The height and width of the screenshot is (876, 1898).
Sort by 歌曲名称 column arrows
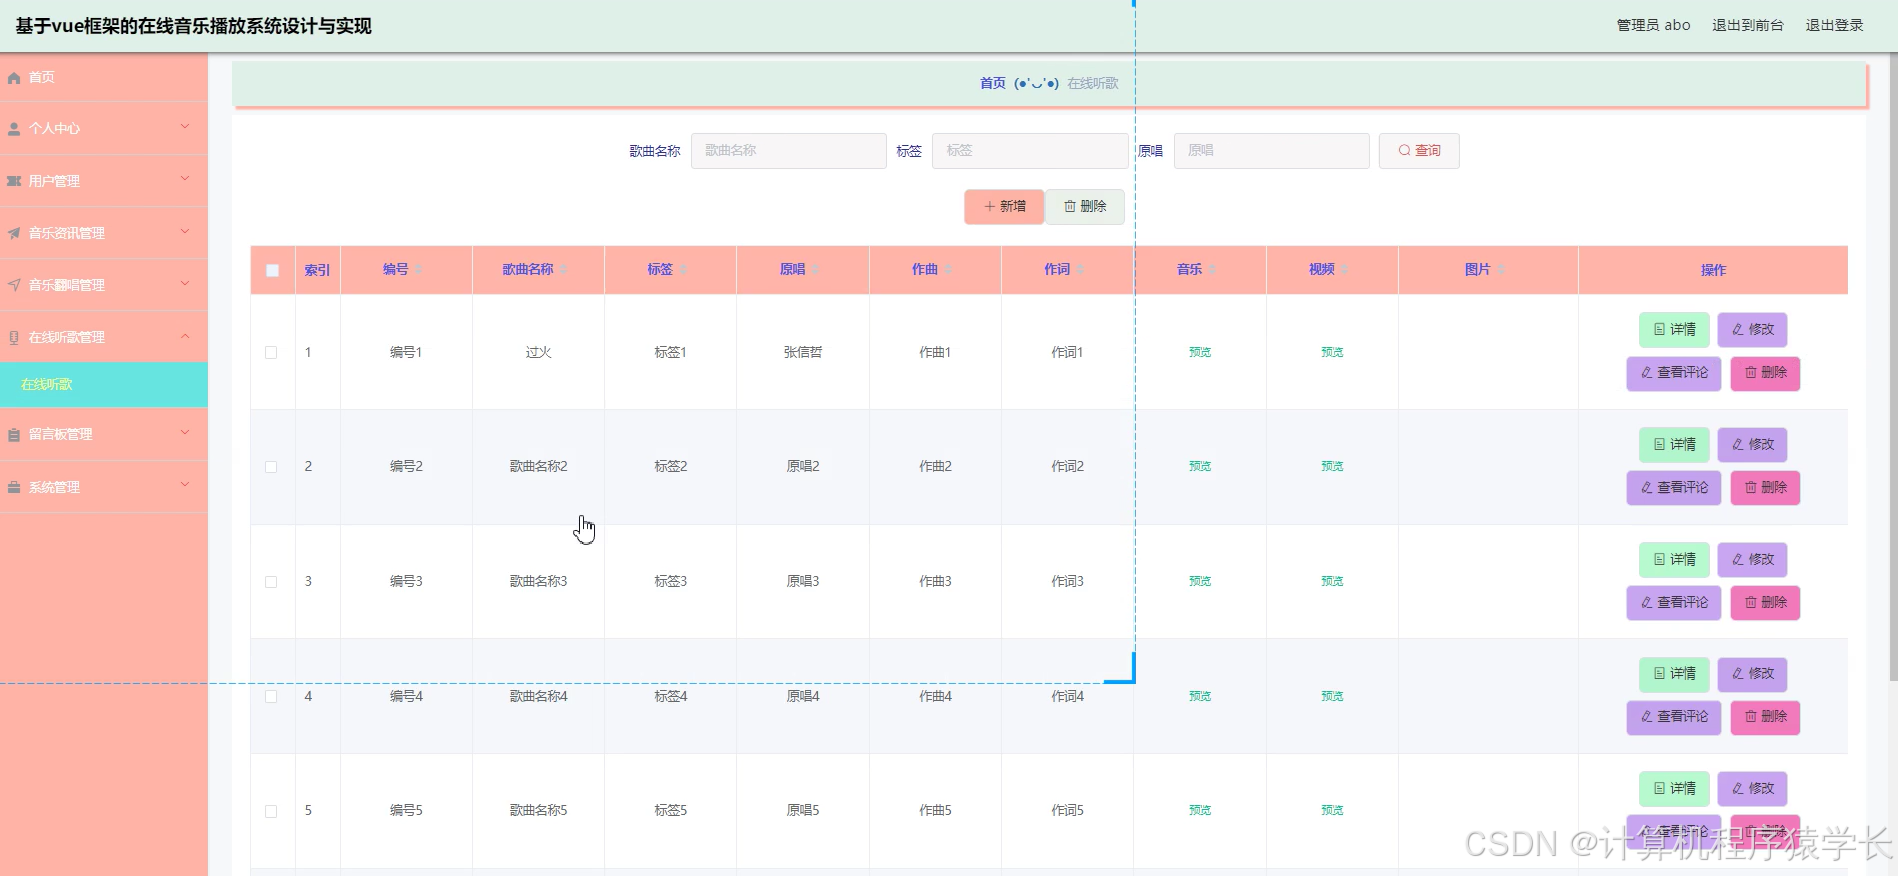[563, 270]
